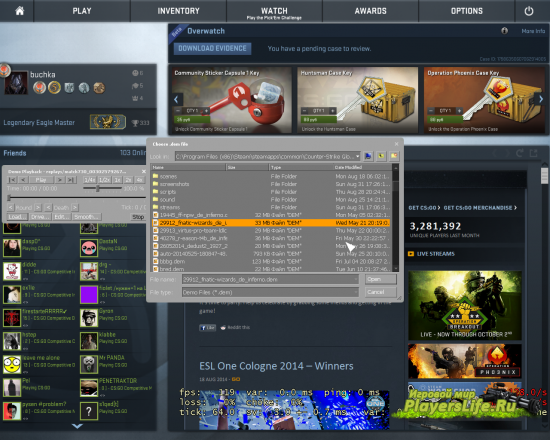Click Smooth... in Demo Playback
The image size is (550, 440).
pos(87,217)
